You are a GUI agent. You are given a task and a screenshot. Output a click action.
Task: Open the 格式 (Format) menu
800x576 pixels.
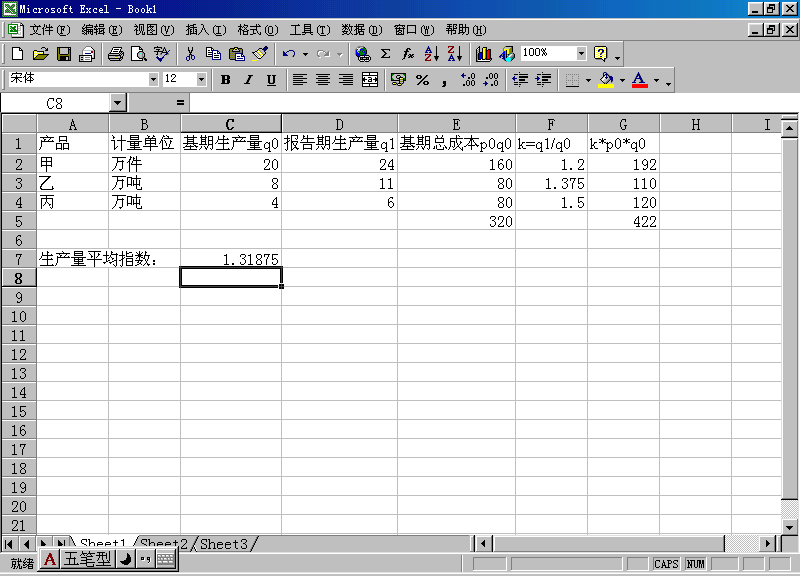(x=257, y=30)
